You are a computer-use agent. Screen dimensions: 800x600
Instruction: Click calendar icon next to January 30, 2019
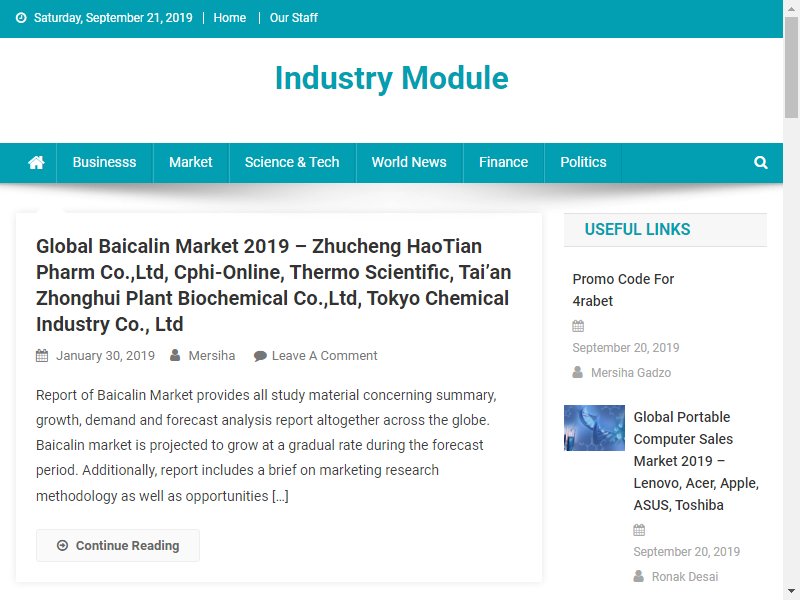tap(42, 356)
